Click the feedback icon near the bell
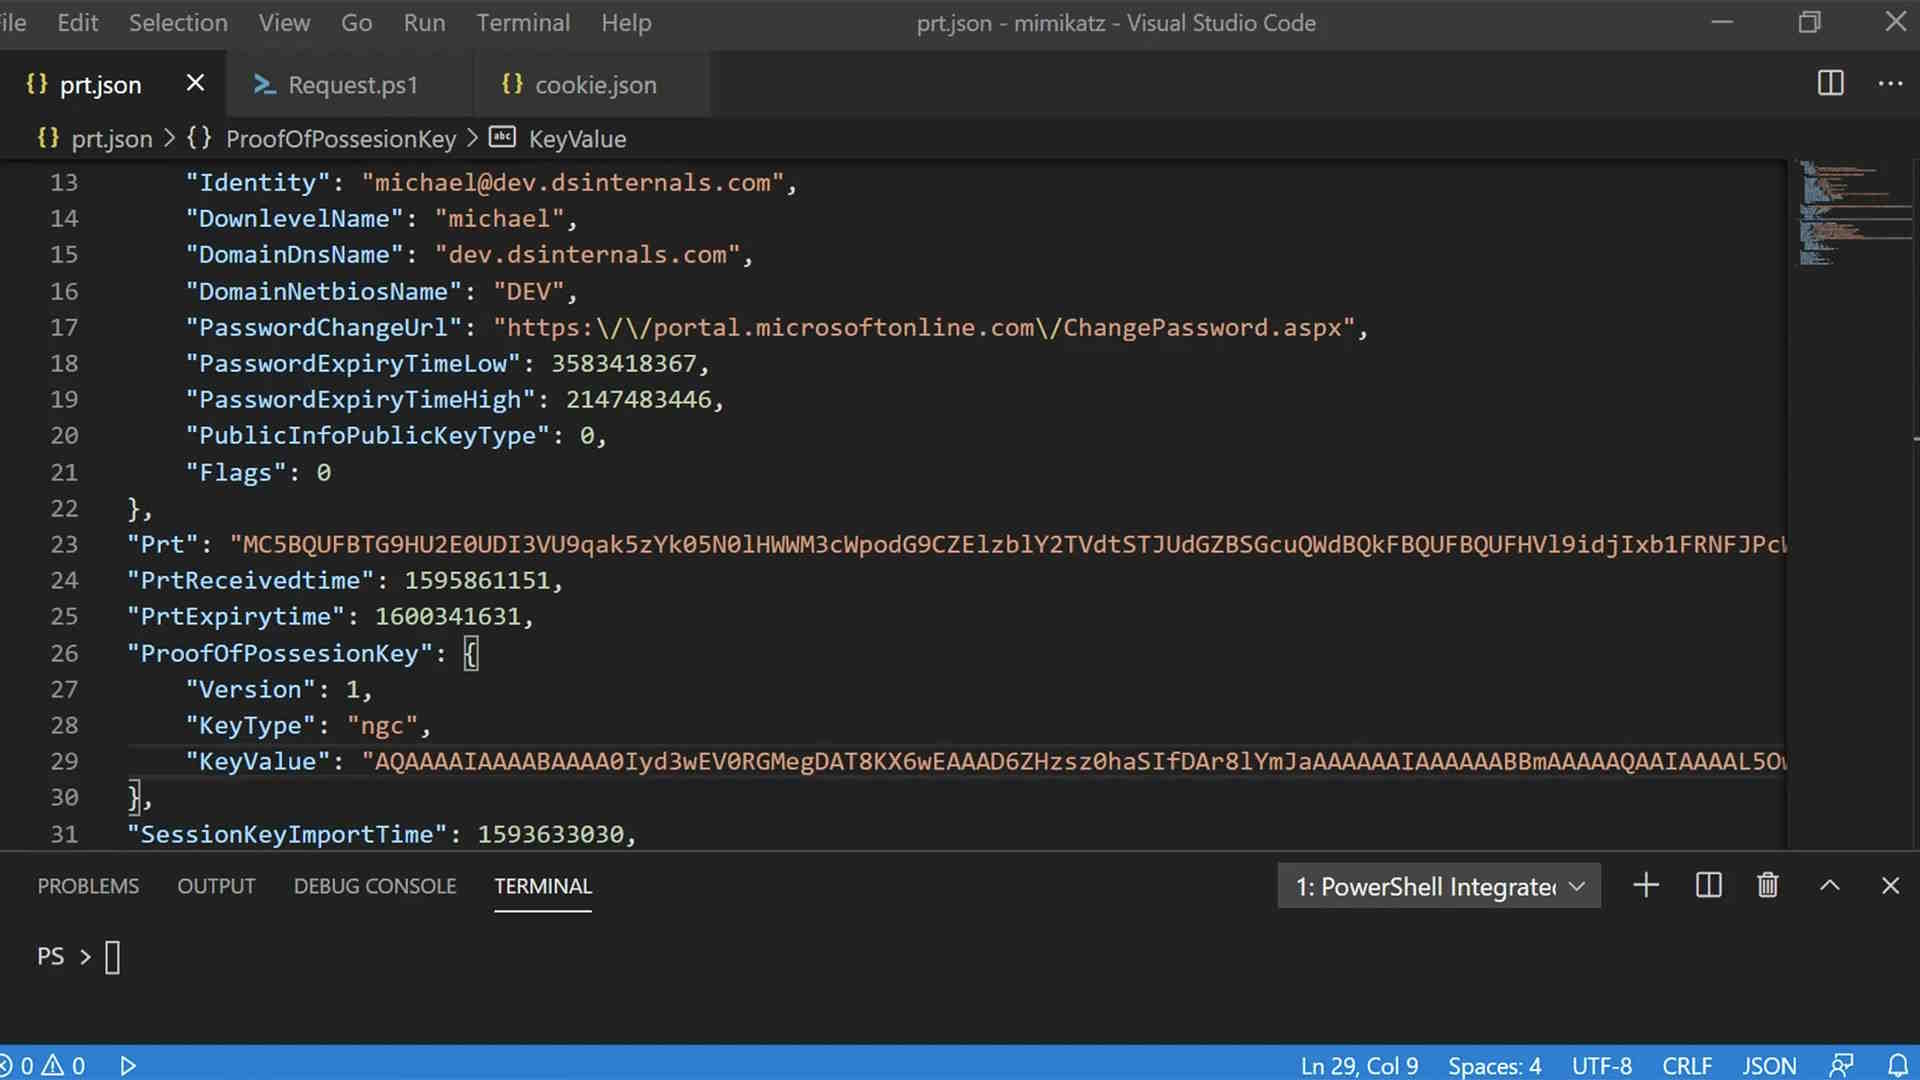The height and width of the screenshot is (1080, 1920). point(1843,1065)
